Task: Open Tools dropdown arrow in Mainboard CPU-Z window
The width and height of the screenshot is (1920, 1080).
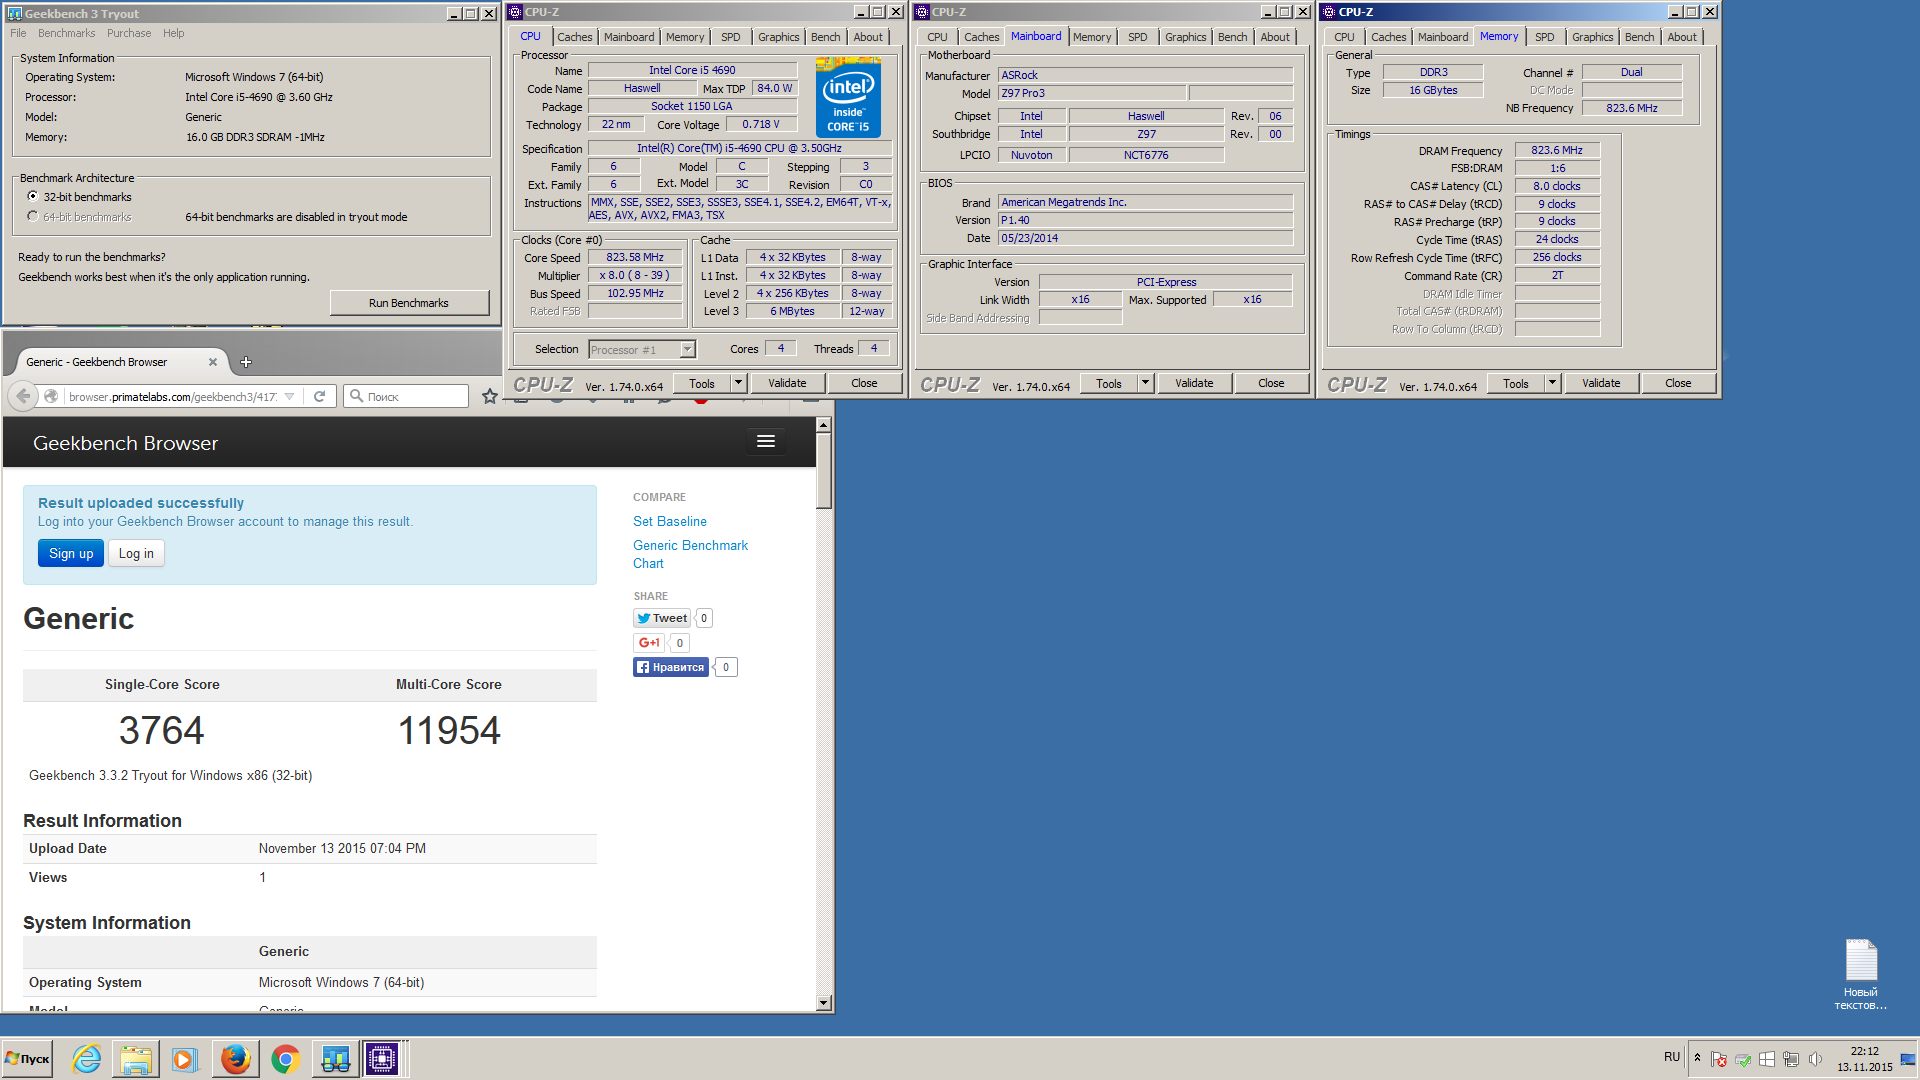Action: coord(1145,383)
